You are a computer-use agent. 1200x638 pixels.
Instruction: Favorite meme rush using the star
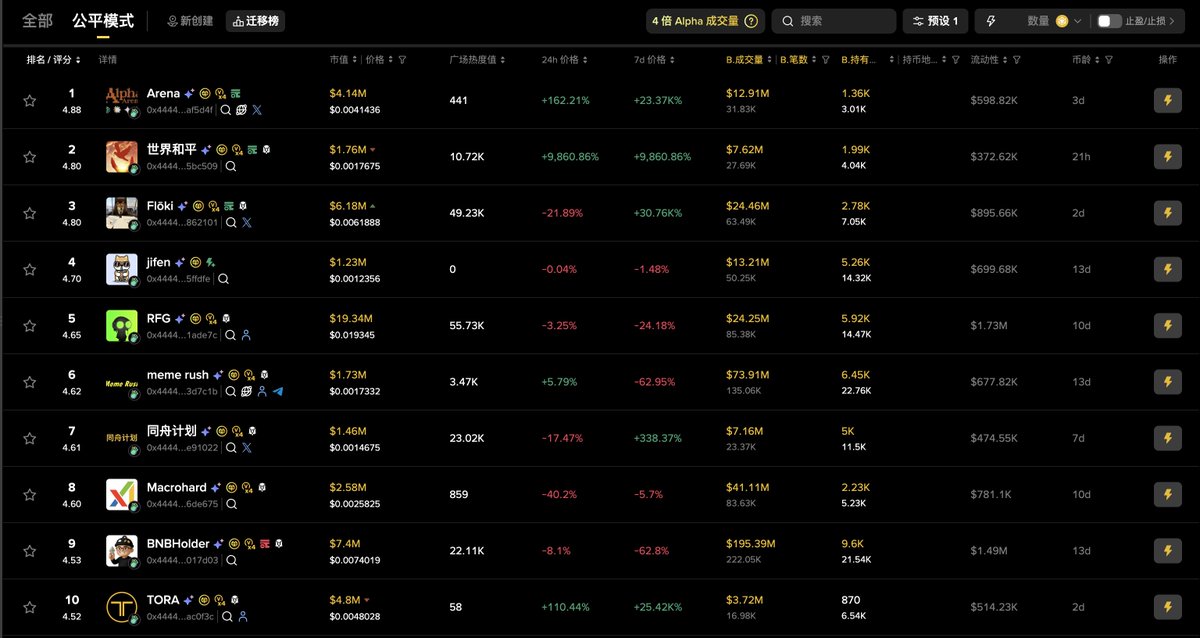coord(30,382)
